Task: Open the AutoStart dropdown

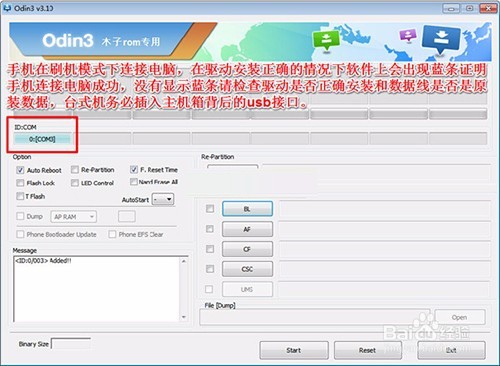Action: pos(163,199)
